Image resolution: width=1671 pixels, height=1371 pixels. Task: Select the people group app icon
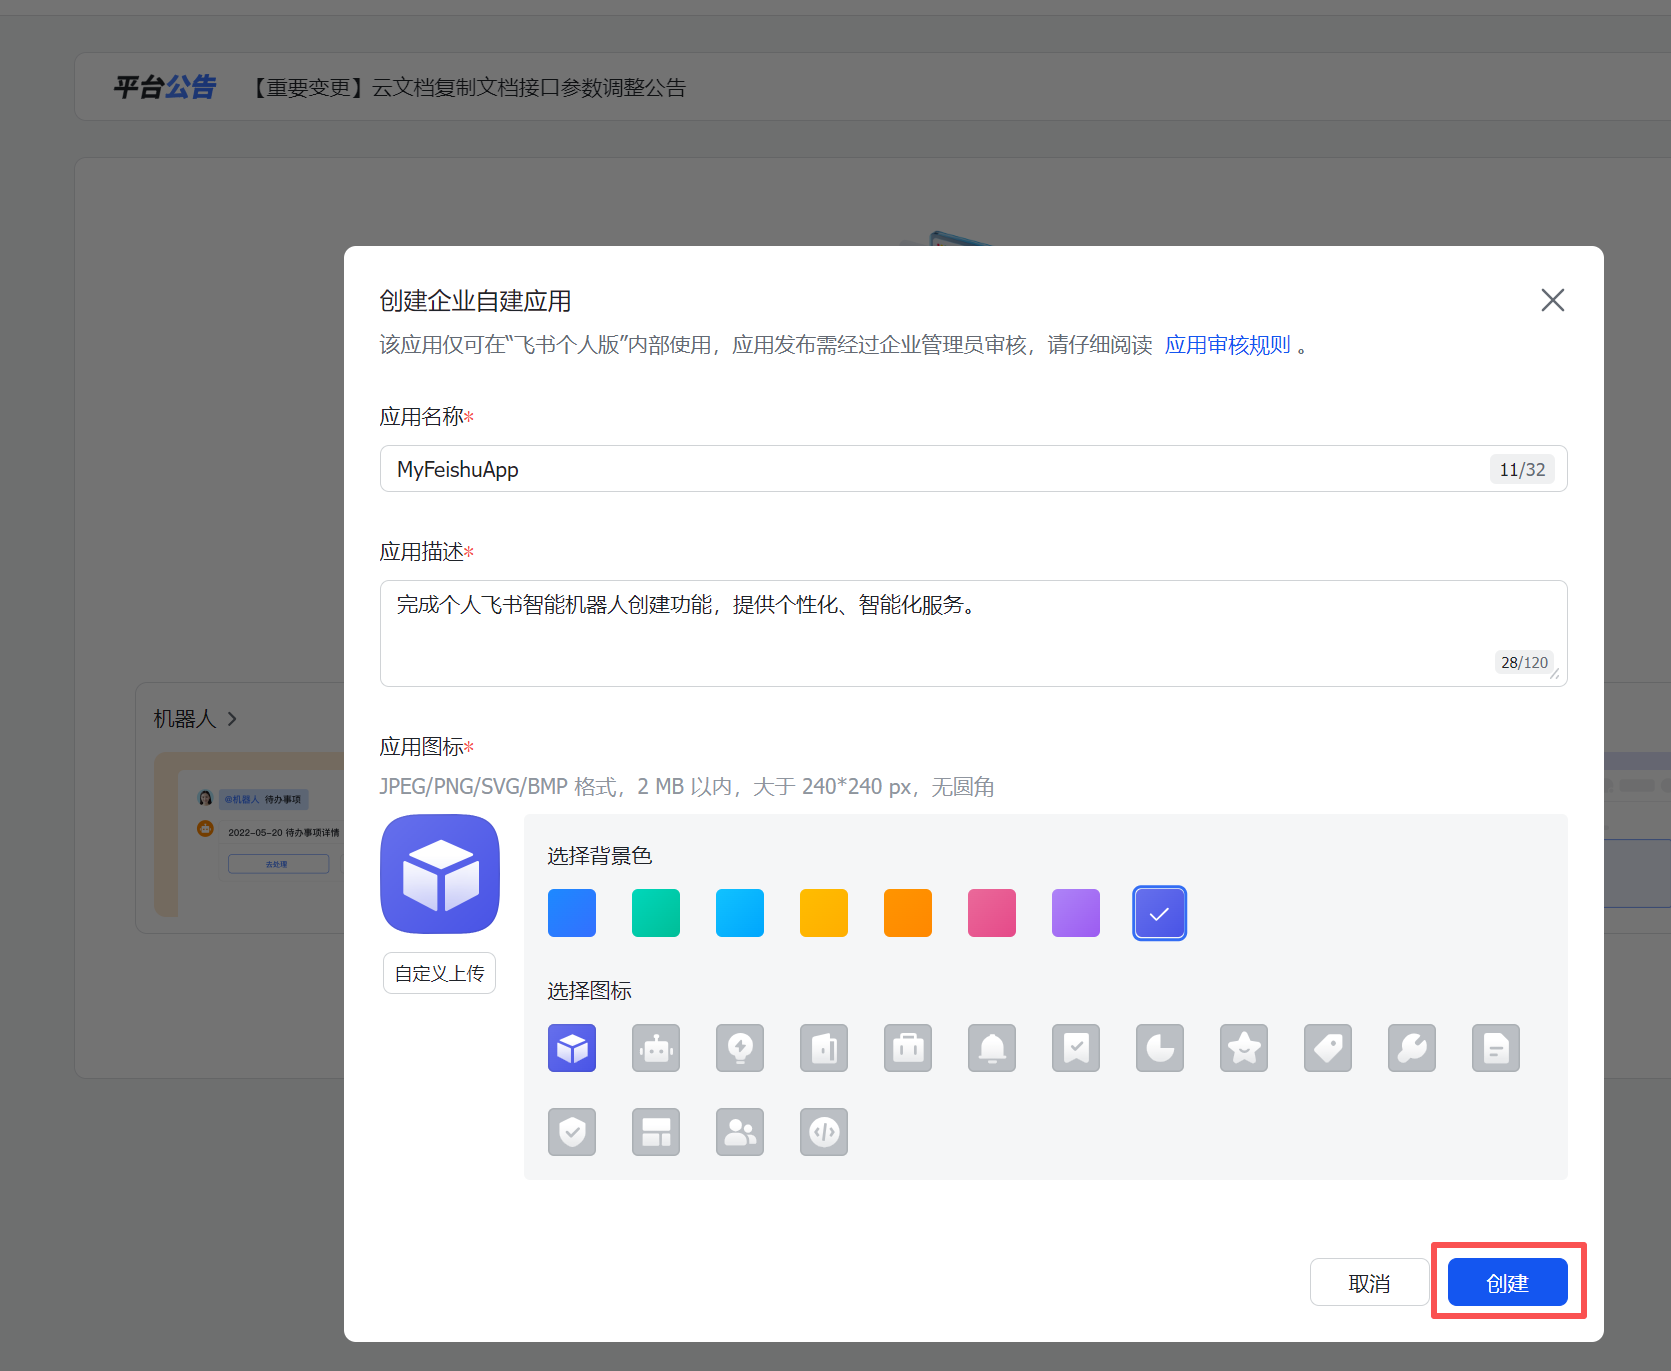[740, 1132]
